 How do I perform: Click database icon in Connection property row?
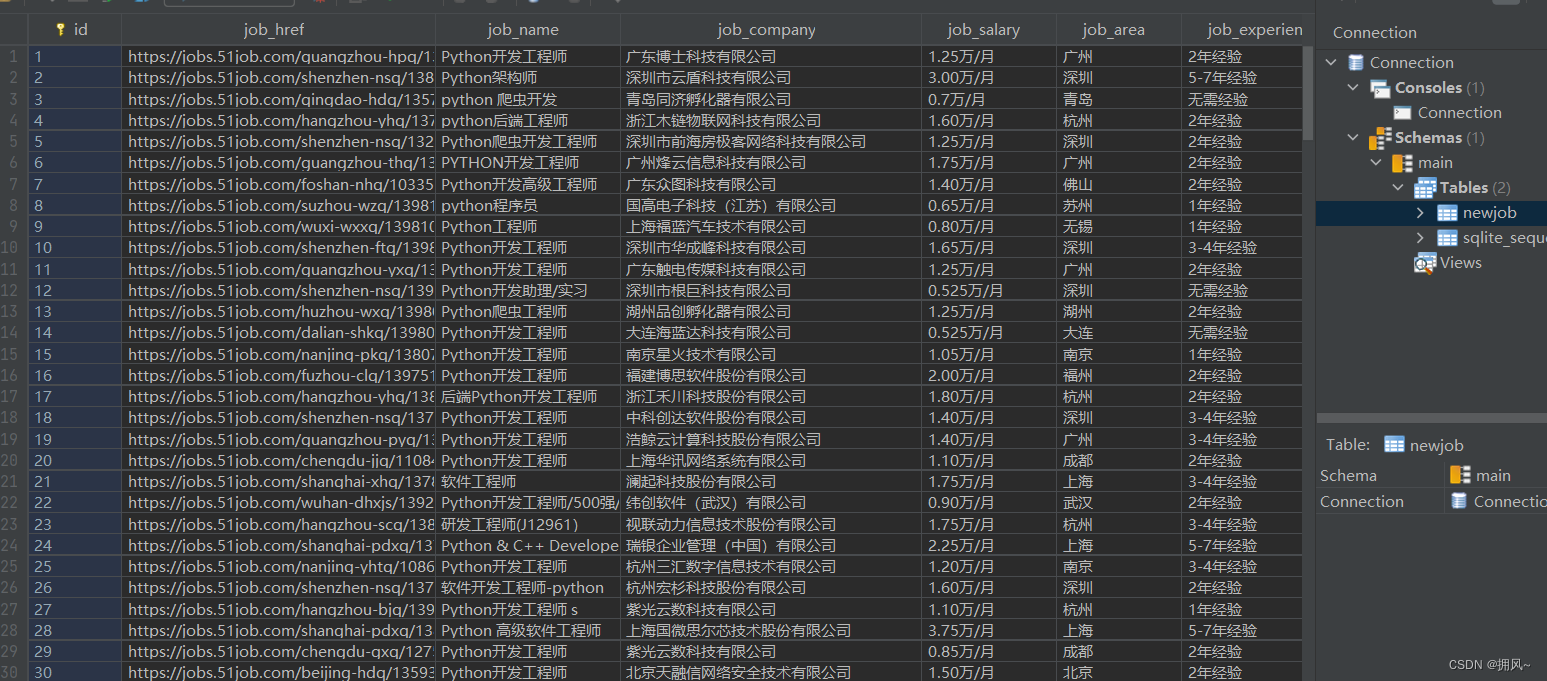[1460, 501]
